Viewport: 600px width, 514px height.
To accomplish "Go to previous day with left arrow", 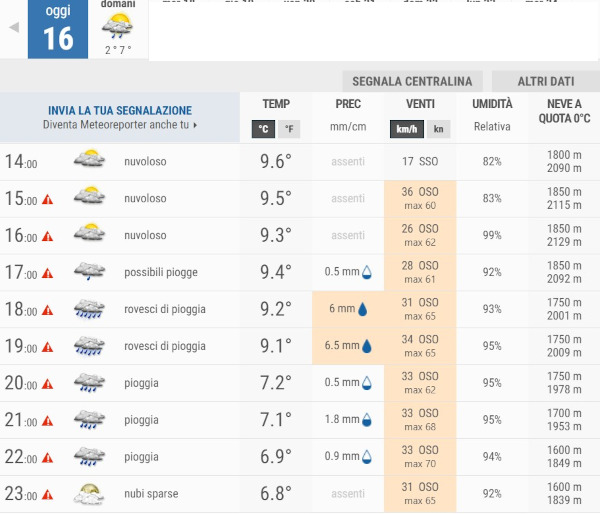I will (x=14, y=28).
